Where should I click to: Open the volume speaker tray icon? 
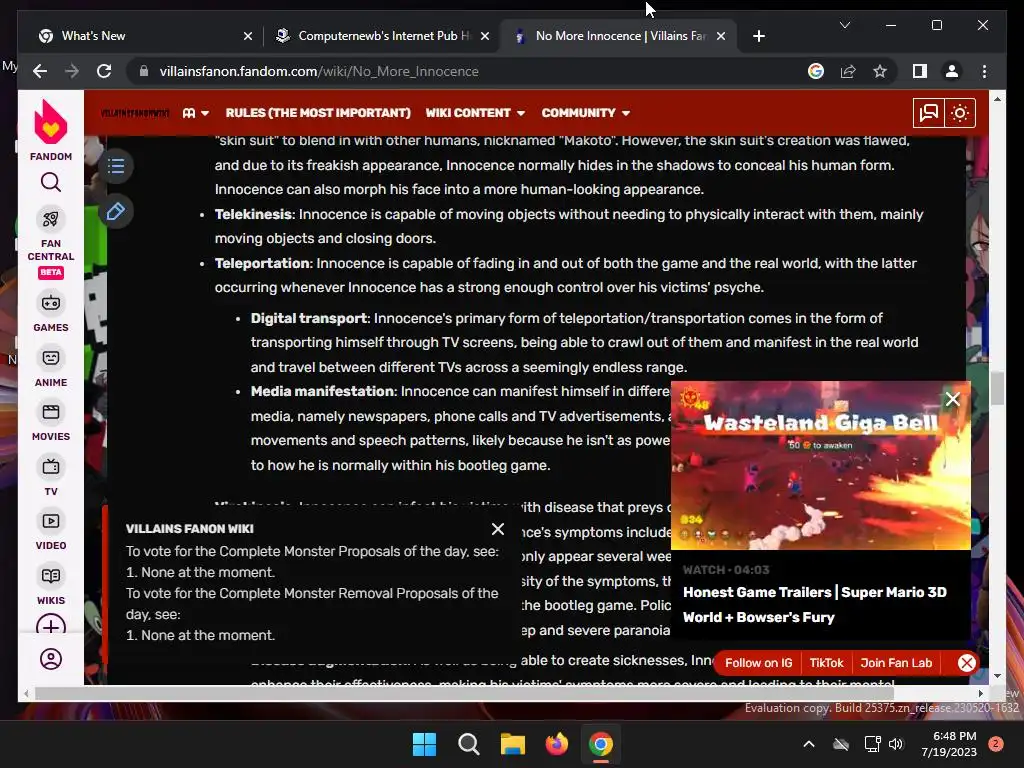click(896, 744)
